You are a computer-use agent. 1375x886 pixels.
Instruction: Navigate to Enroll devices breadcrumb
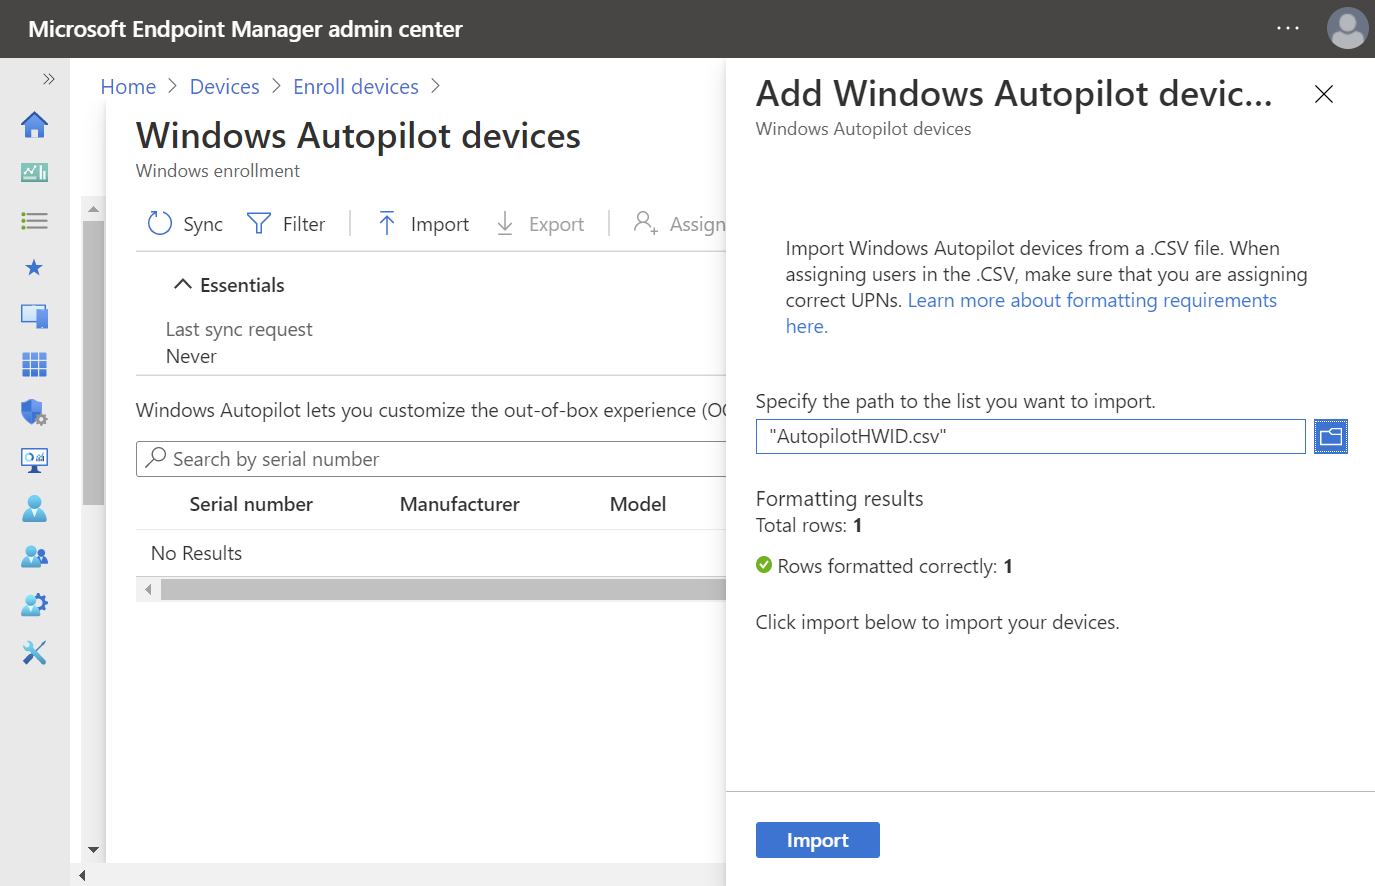[x=355, y=87]
